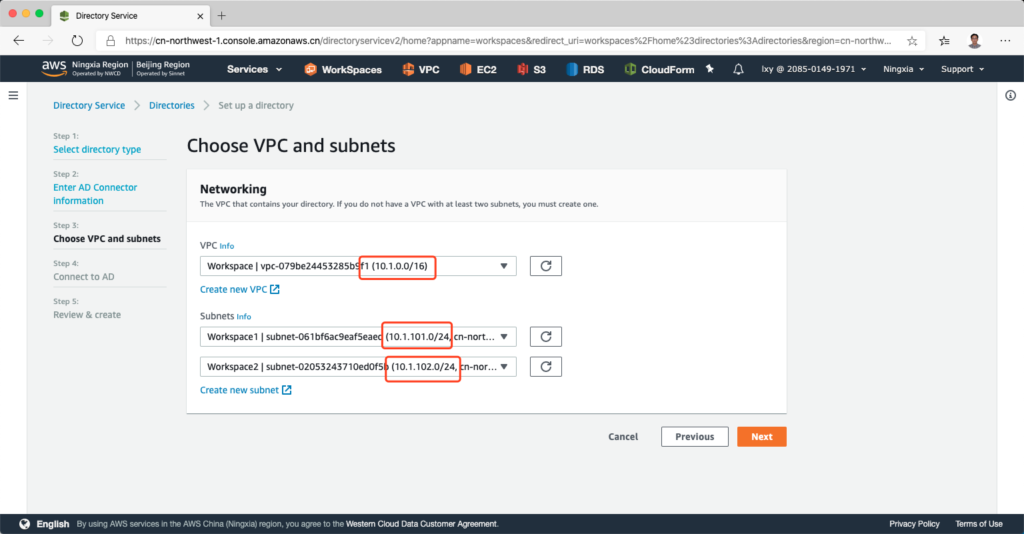
Task: Open the Services menu
Action: click(x=254, y=69)
